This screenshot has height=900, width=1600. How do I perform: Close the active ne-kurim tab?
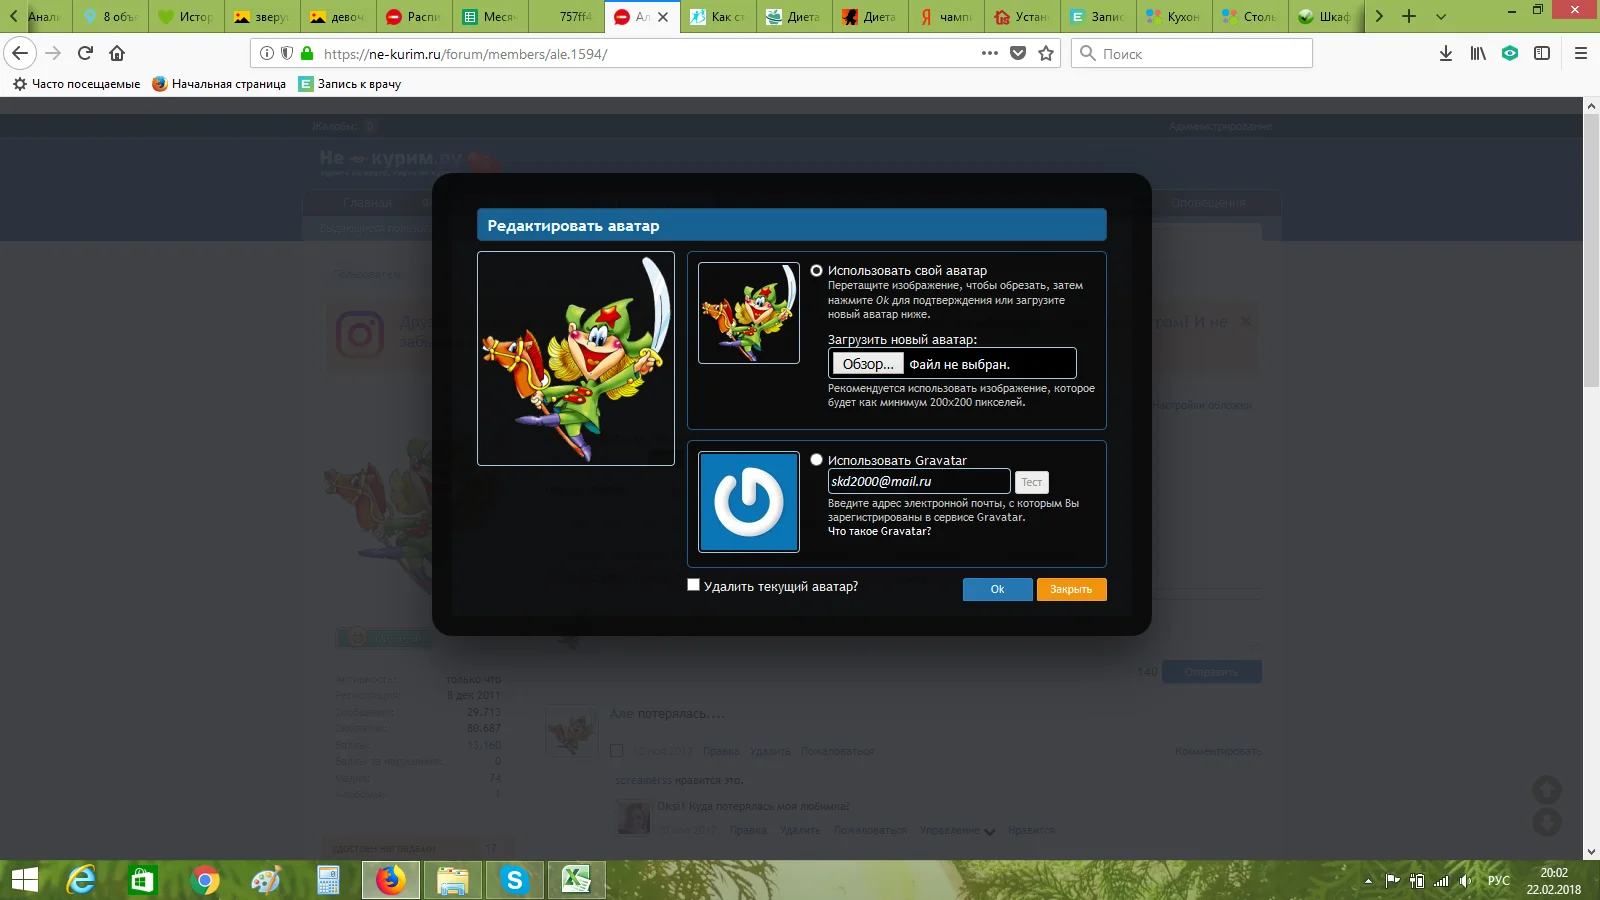(x=663, y=17)
